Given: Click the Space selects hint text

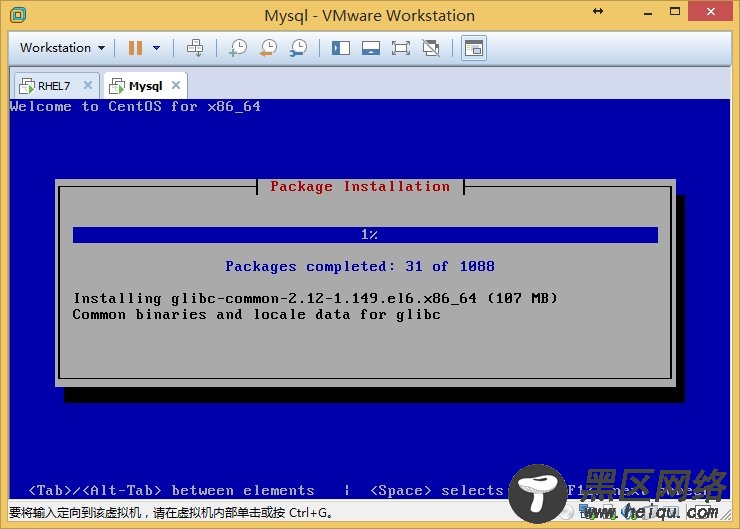Looking at the screenshot, I should (x=437, y=490).
